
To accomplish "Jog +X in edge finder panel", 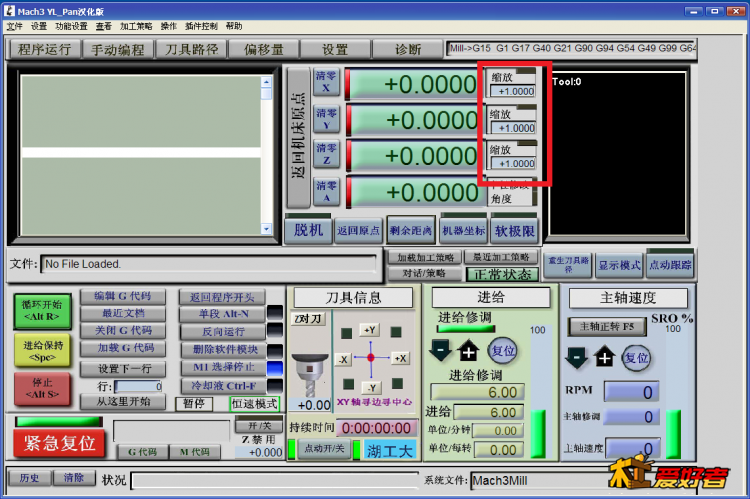I will tap(400, 358).
